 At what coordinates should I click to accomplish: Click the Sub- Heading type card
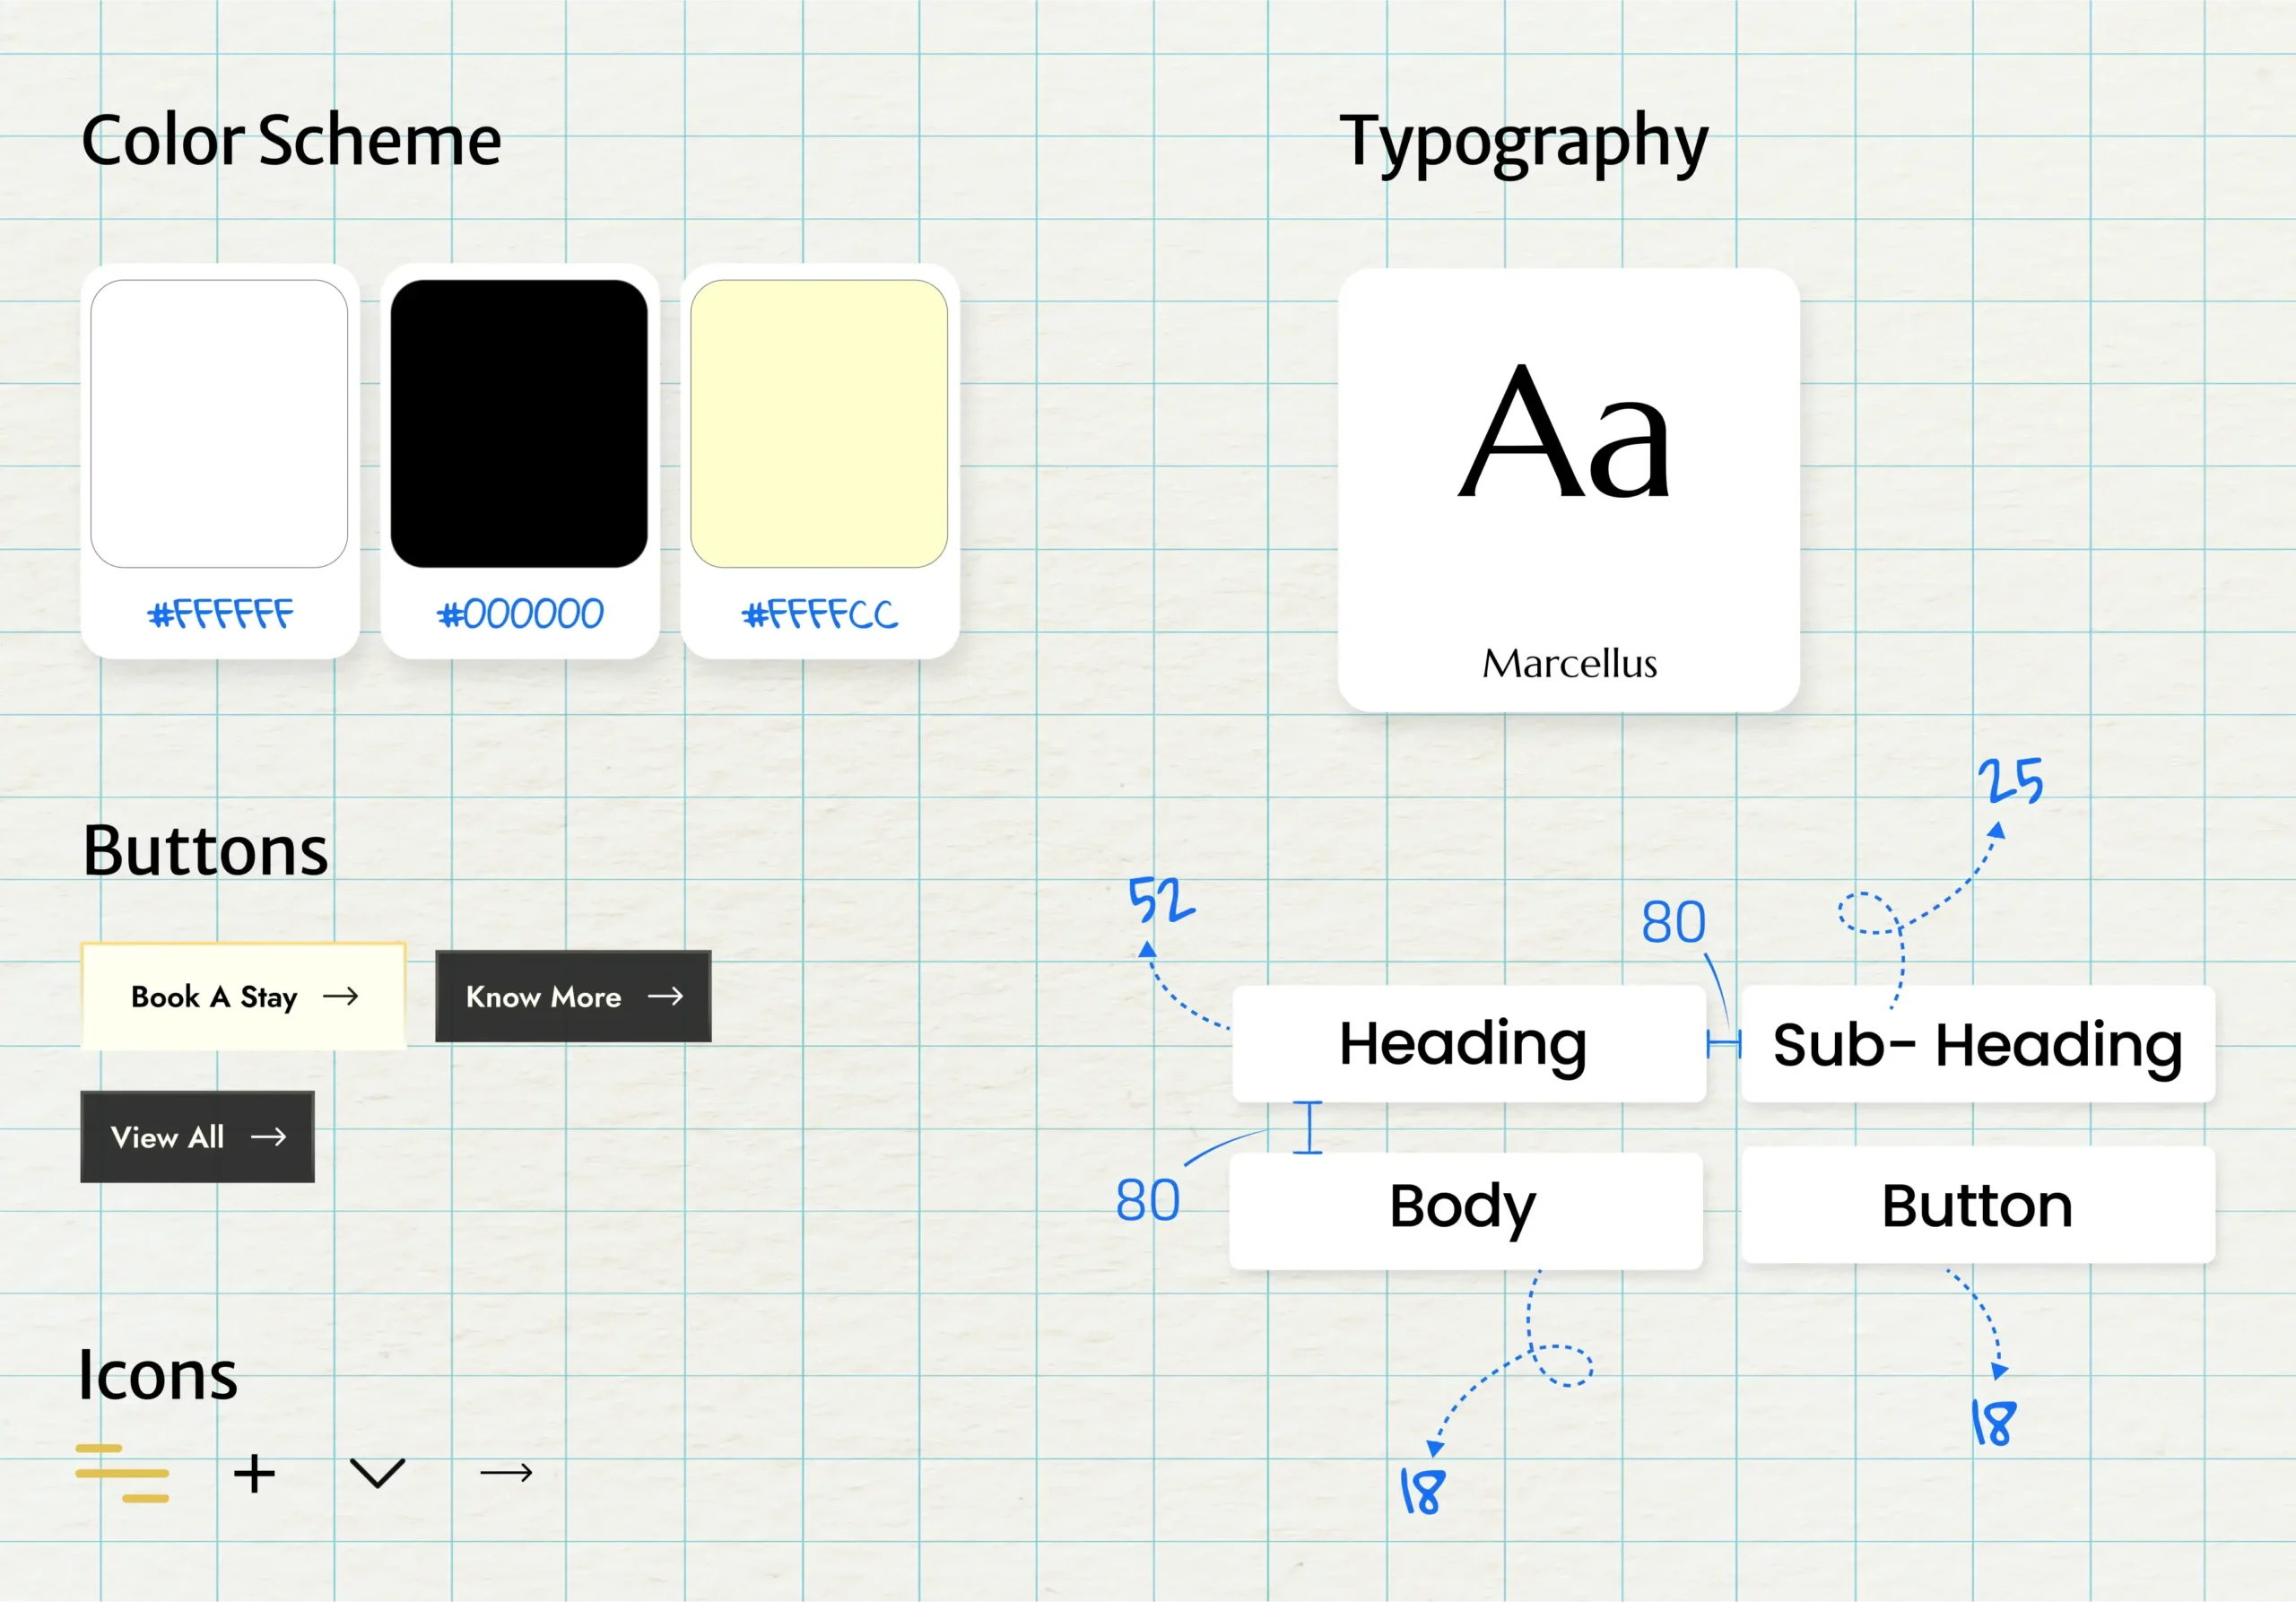tap(1978, 1043)
